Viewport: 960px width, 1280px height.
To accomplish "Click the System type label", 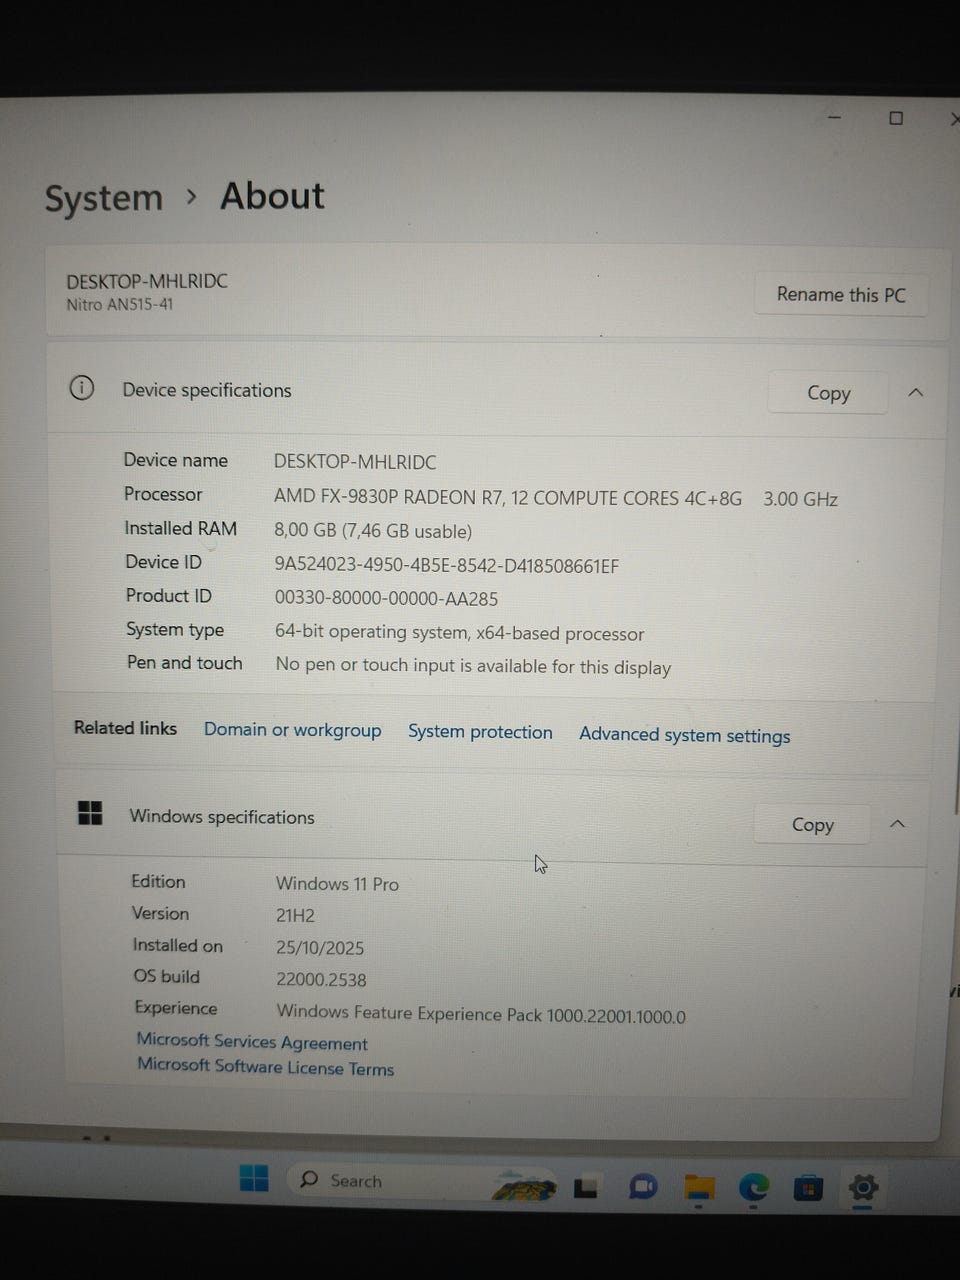I will tap(175, 629).
